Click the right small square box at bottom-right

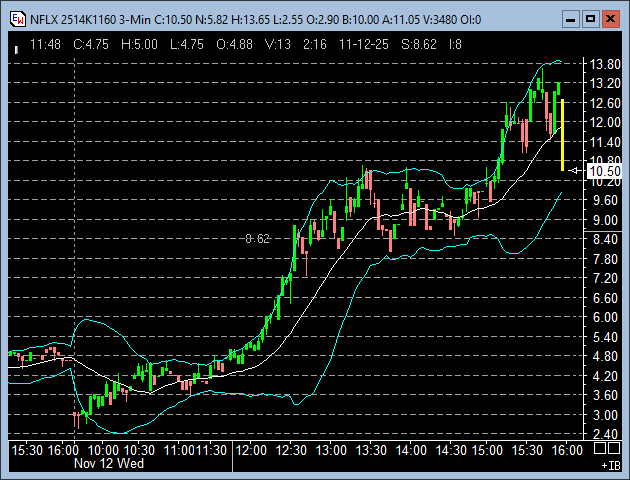tap(616, 447)
